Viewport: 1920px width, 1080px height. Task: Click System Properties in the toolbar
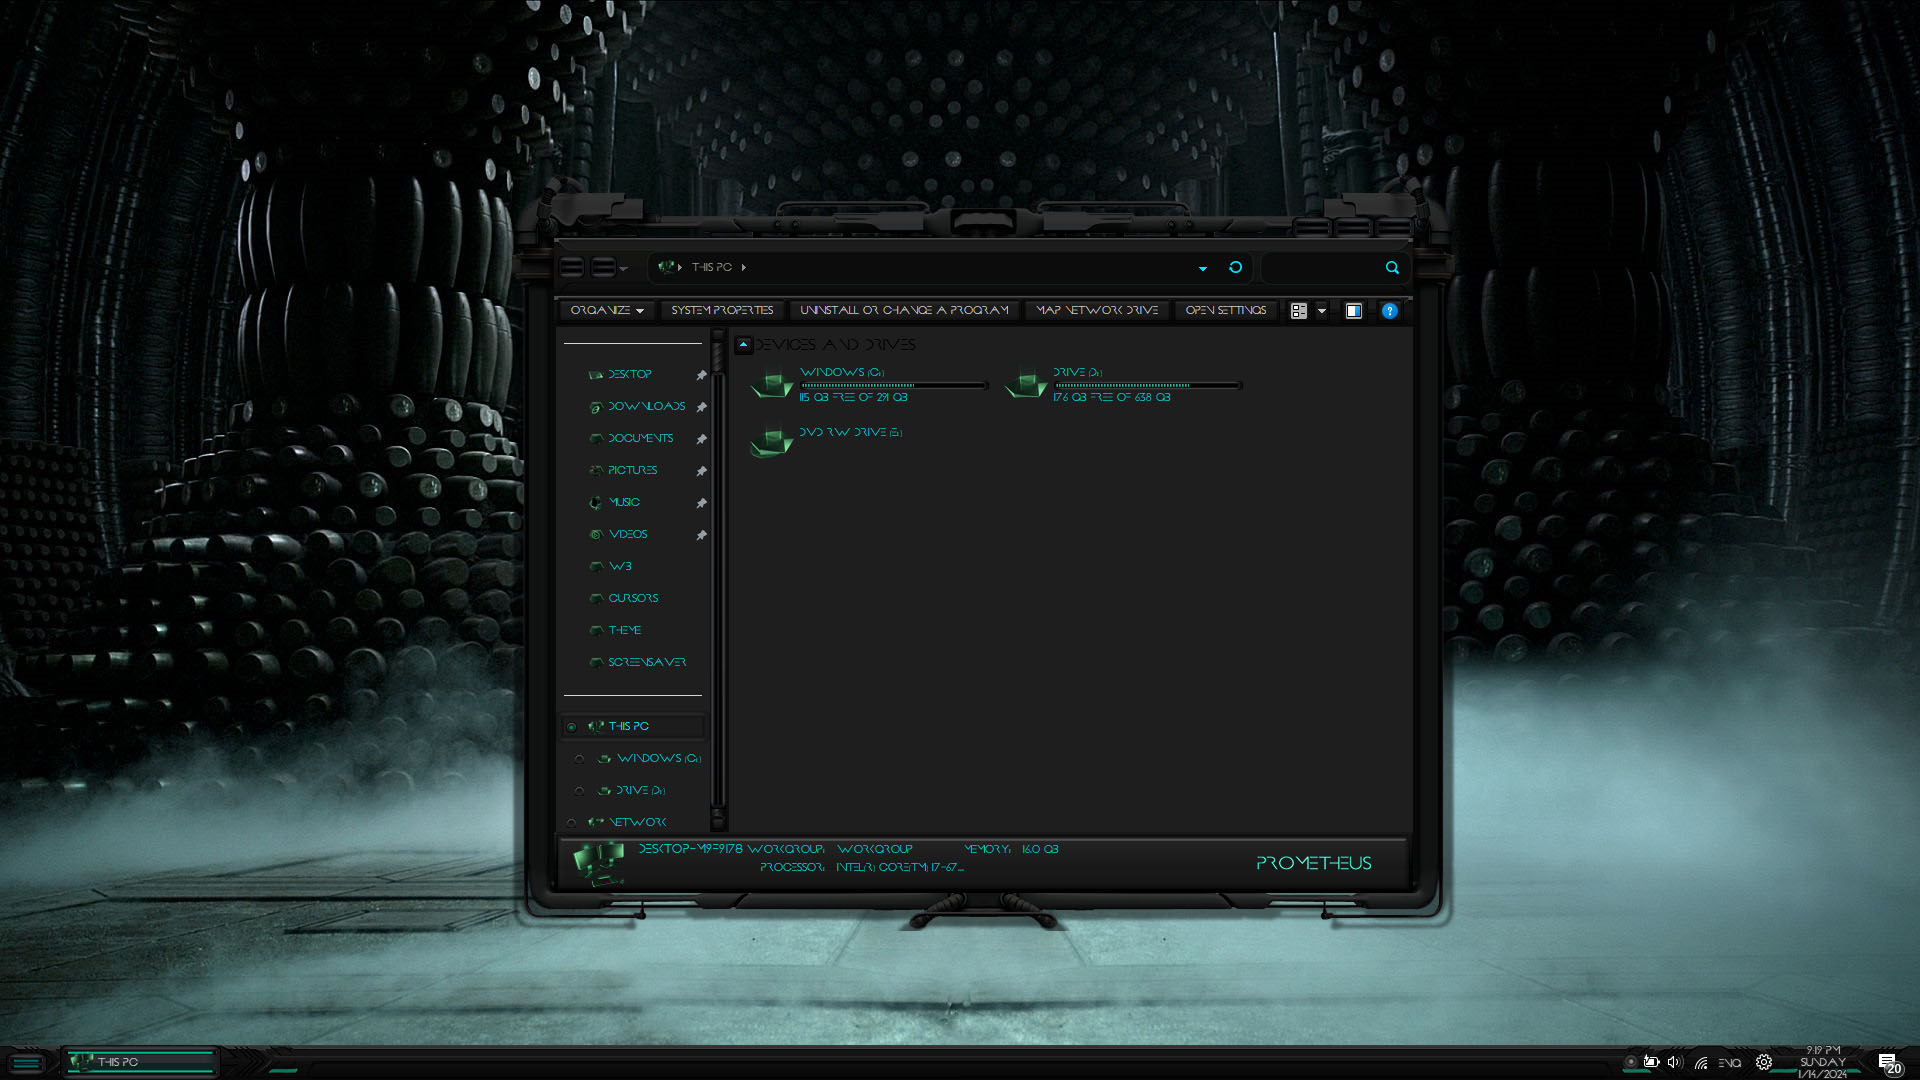tap(722, 311)
